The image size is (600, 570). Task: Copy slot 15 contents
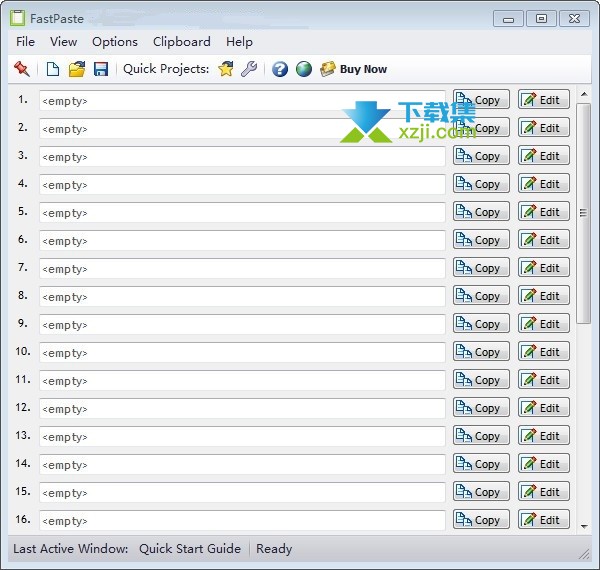click(481, 491)
